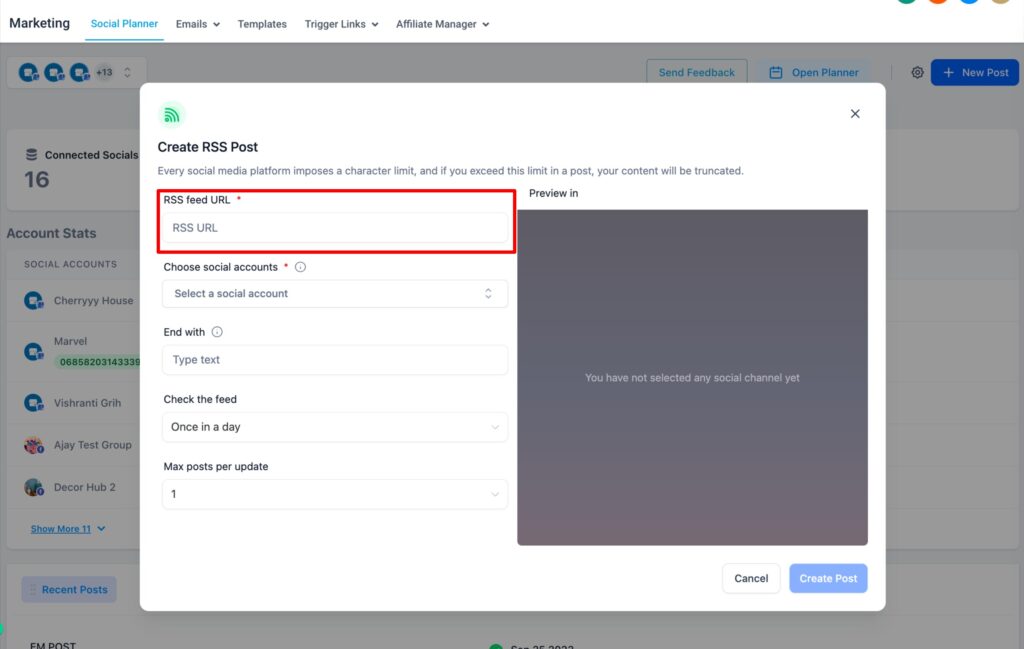Click Decor Hub 2 account name
1024x649 pixels.
pos(85,487)
